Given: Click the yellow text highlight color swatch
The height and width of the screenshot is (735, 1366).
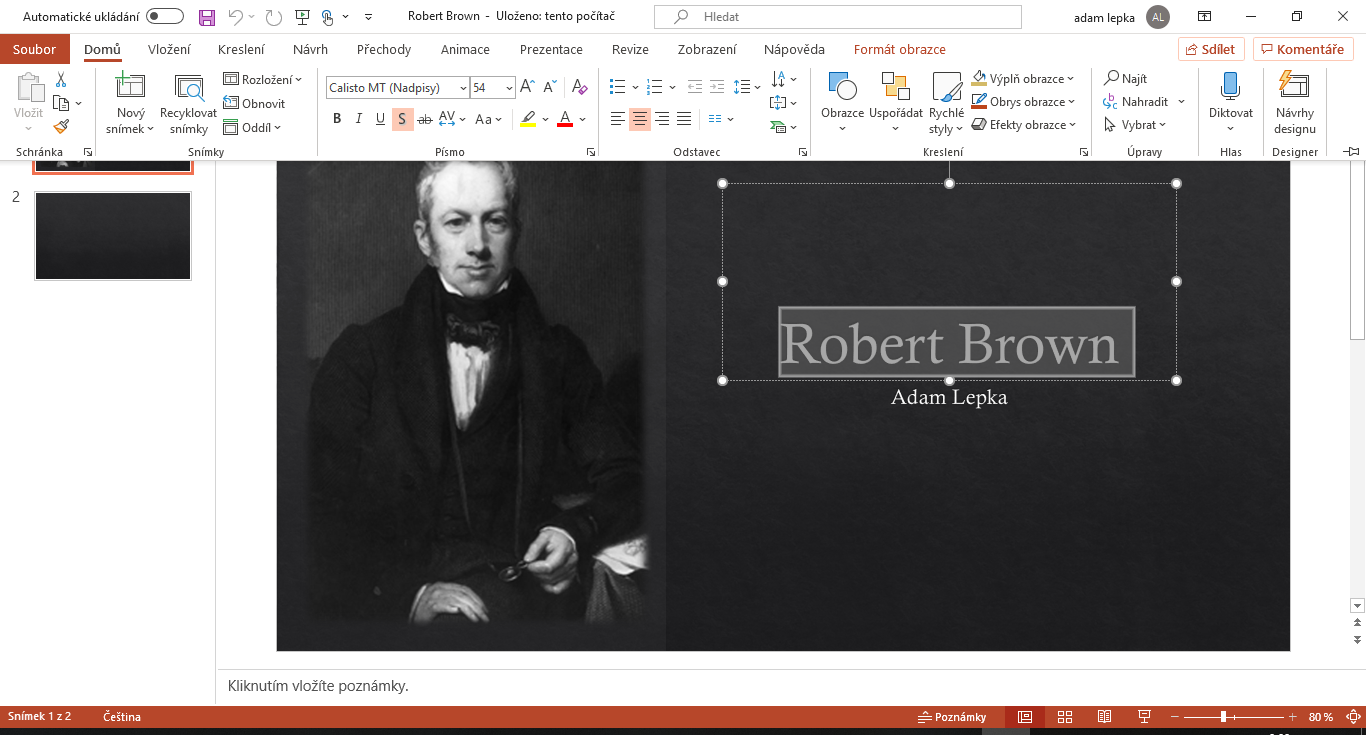Looking at the screenshot, I should pyautogui.click(x=528, y=119).
